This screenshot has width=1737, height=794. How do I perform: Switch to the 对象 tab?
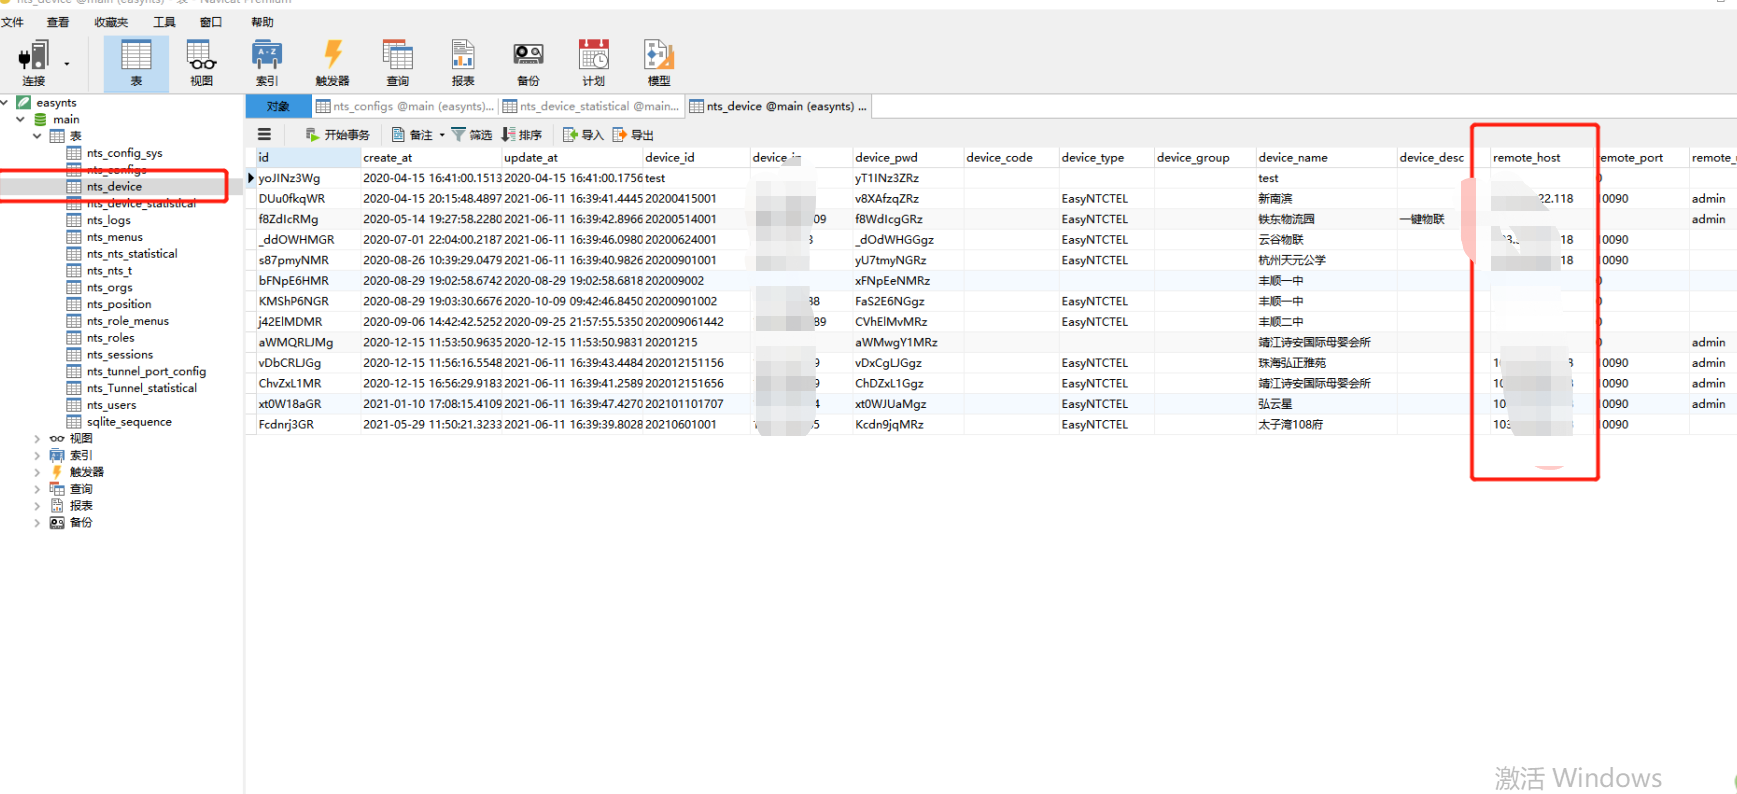pyautogui.click(x=278, y=106)
